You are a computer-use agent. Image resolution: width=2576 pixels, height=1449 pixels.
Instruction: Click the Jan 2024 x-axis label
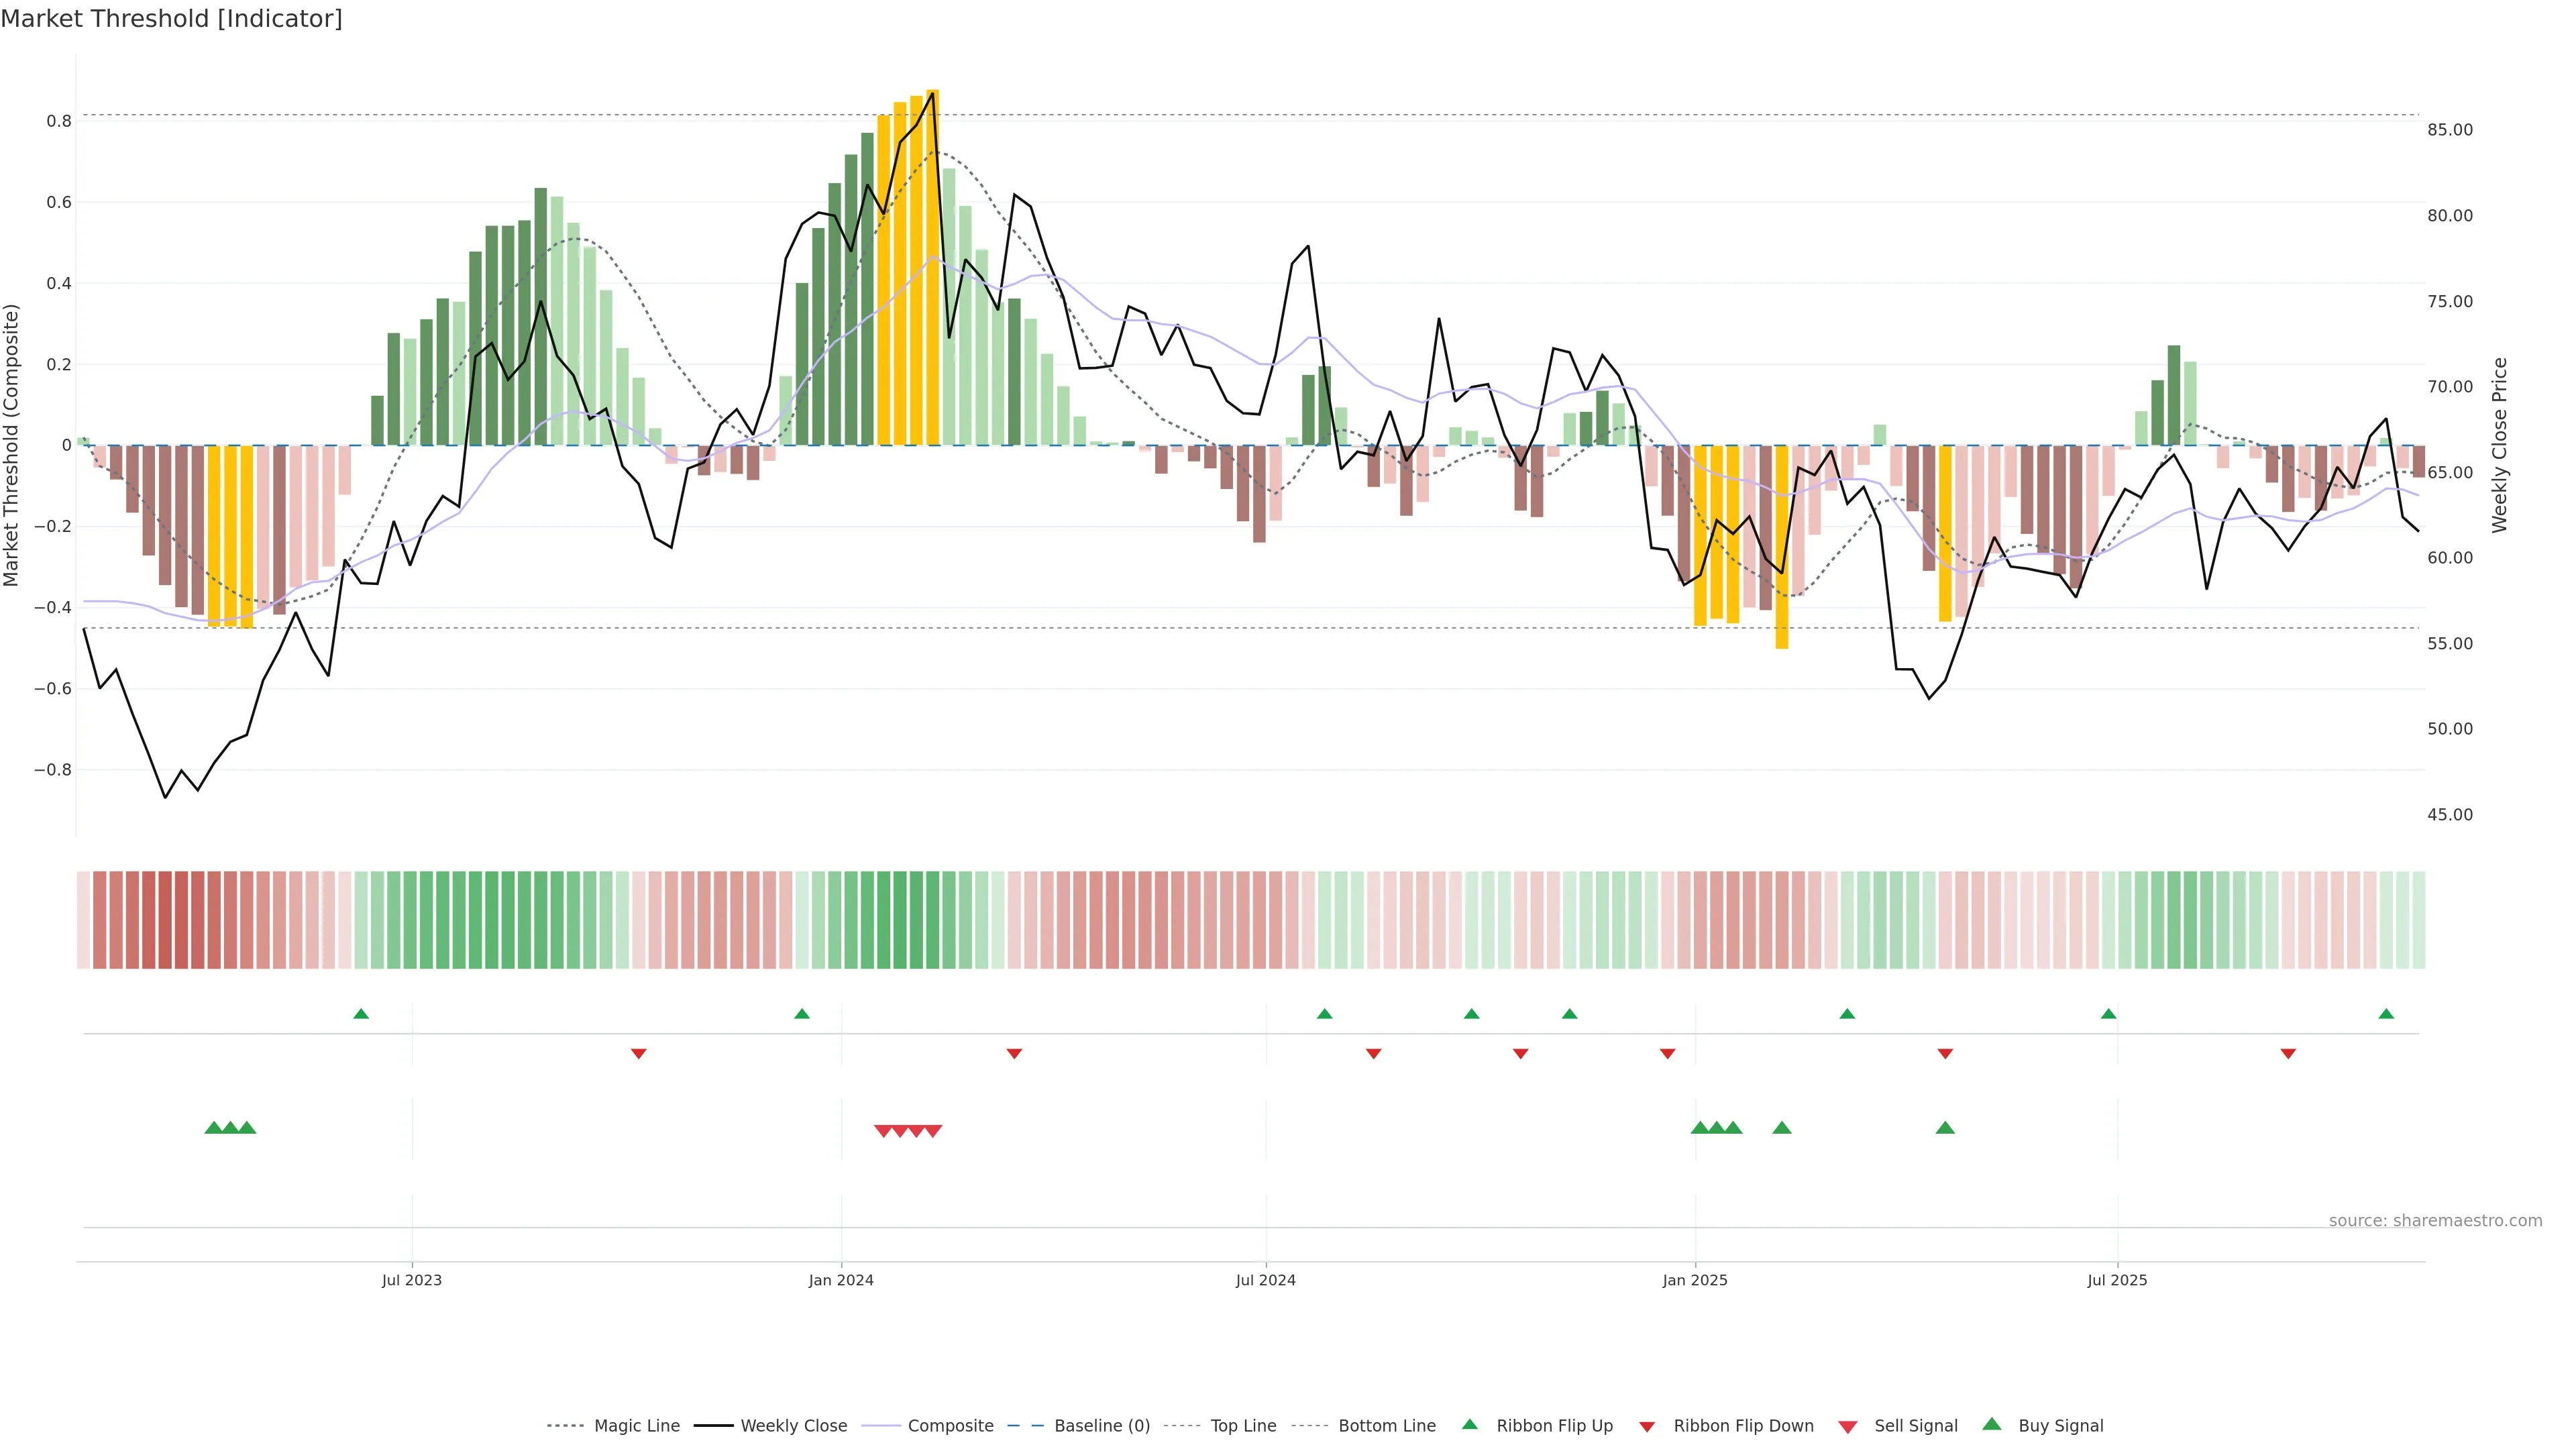pos(841,1280)
